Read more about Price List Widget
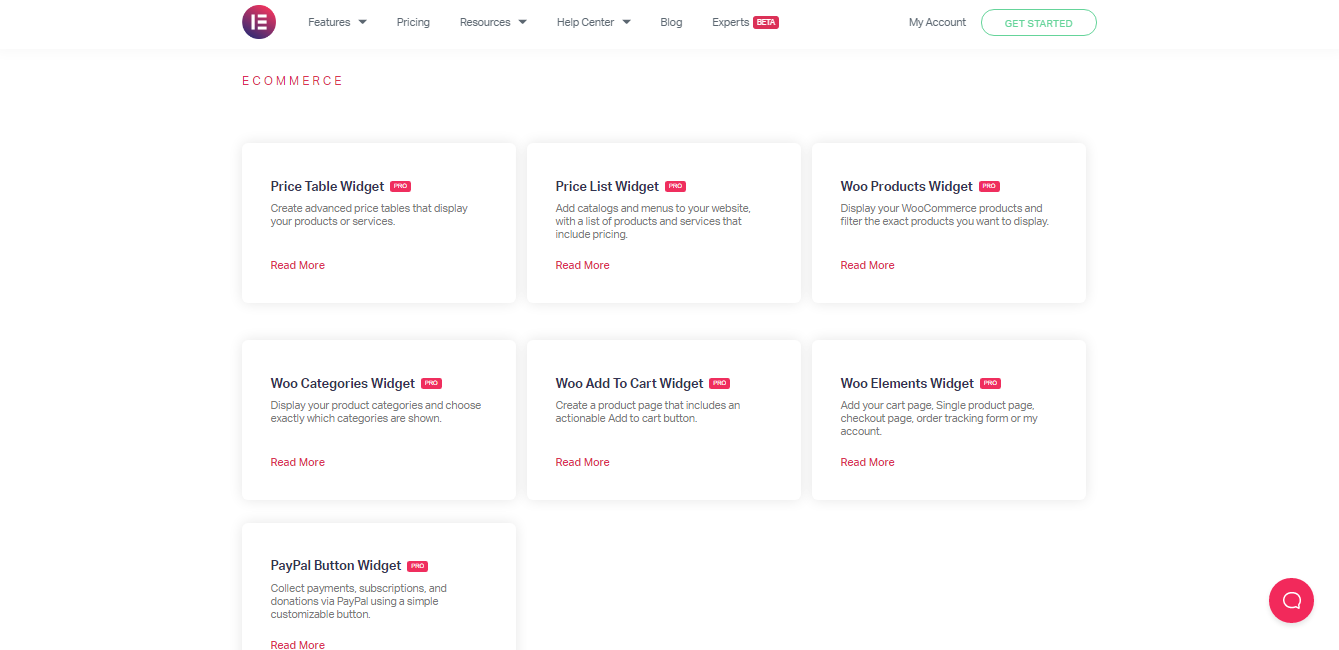This screenshot has width=1339, height=650. pos(582,265)
